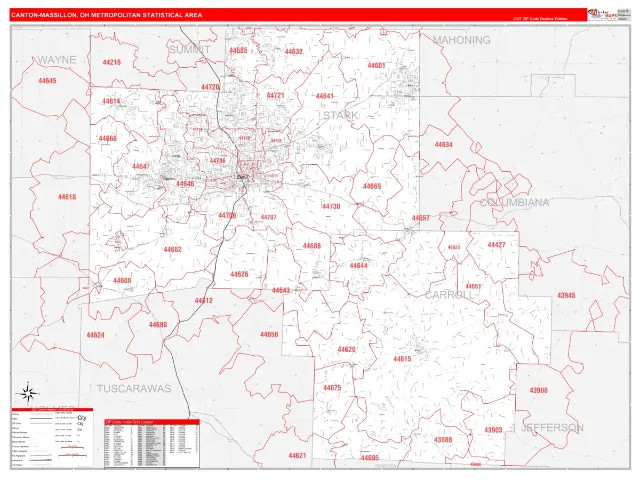Click ZIP code 44685
640x480 pixels.
[238, 51]
